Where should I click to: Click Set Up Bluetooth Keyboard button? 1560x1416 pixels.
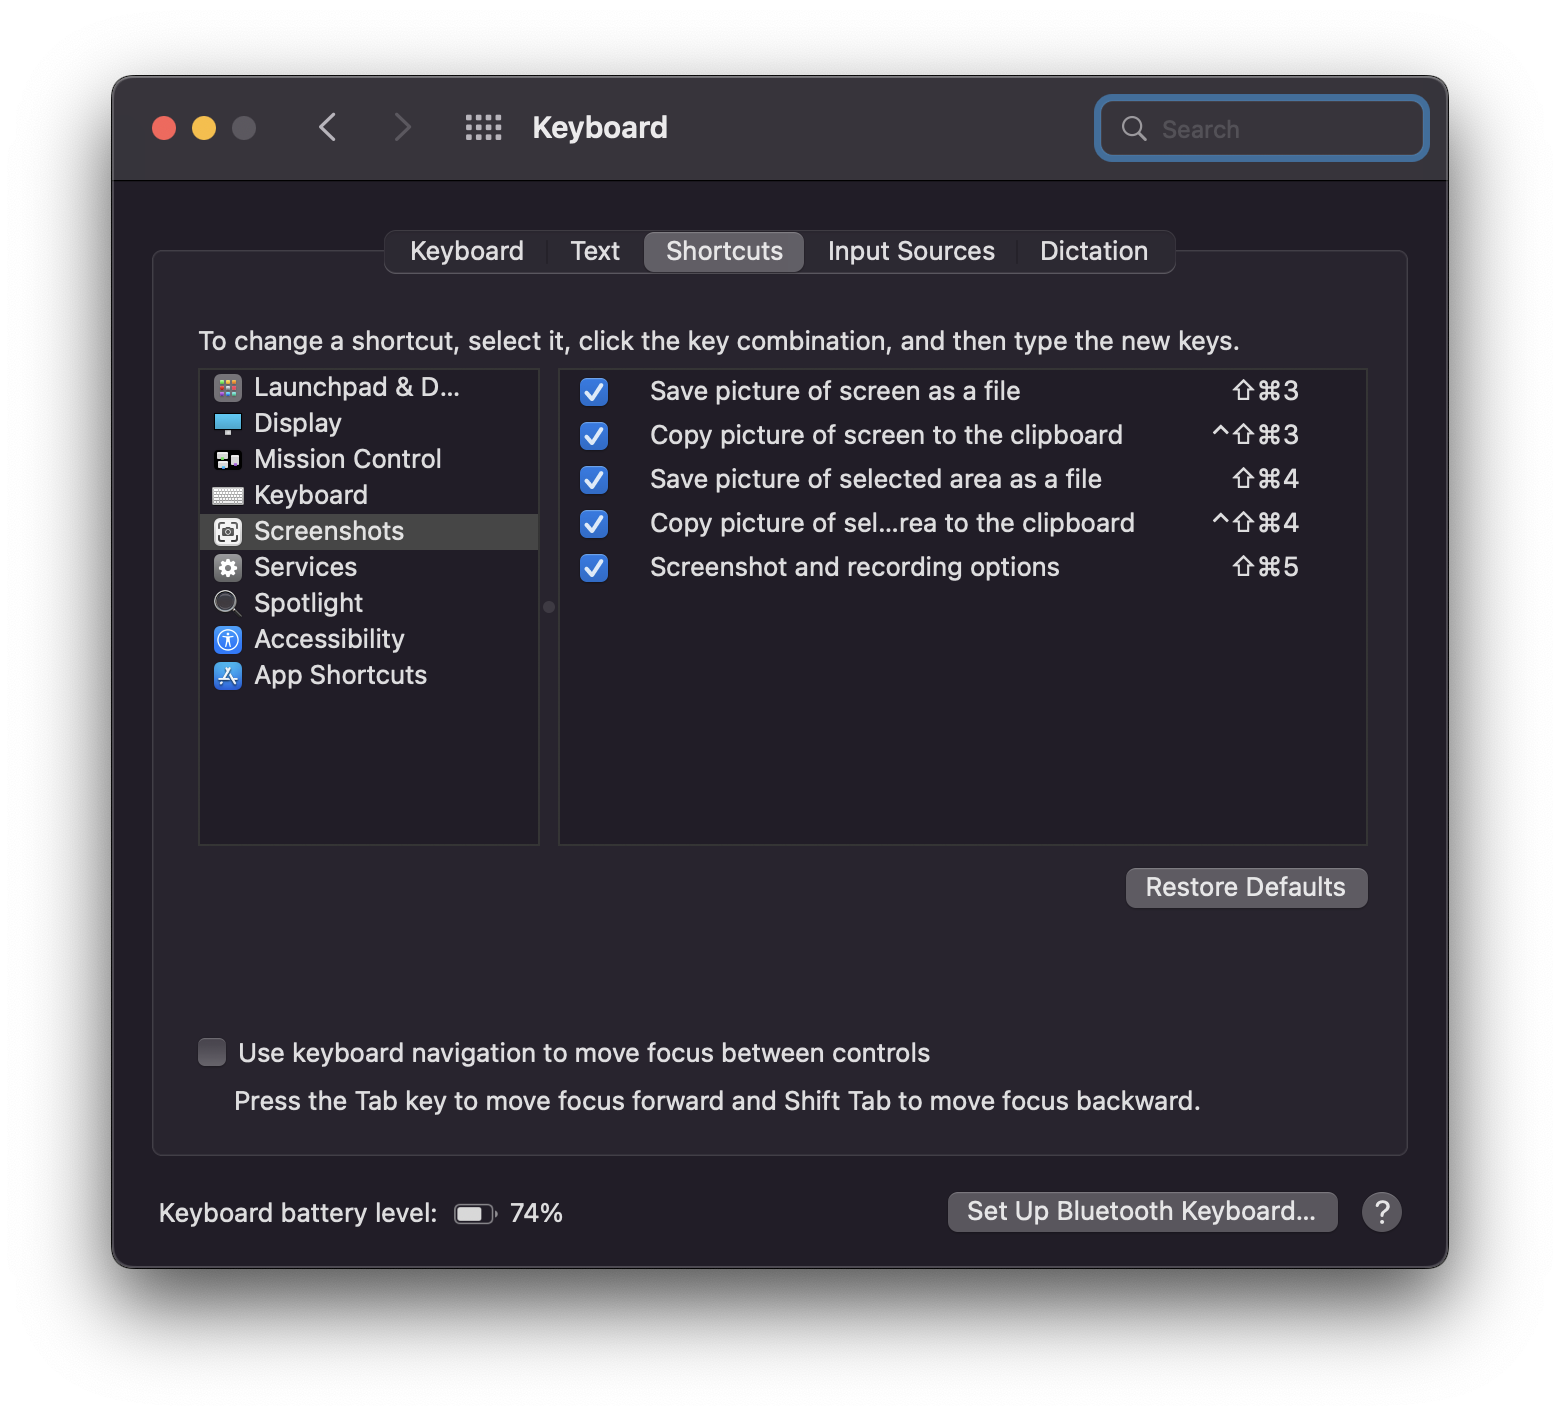tap(1141, 1212)
